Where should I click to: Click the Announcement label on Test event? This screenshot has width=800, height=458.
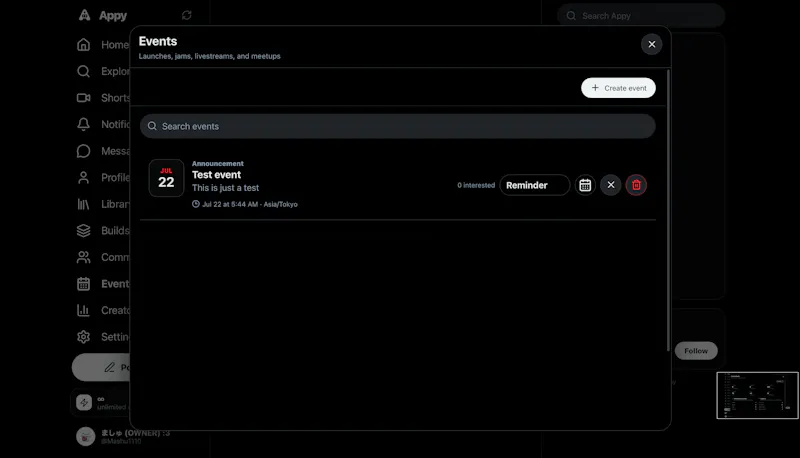click(218, 164)
